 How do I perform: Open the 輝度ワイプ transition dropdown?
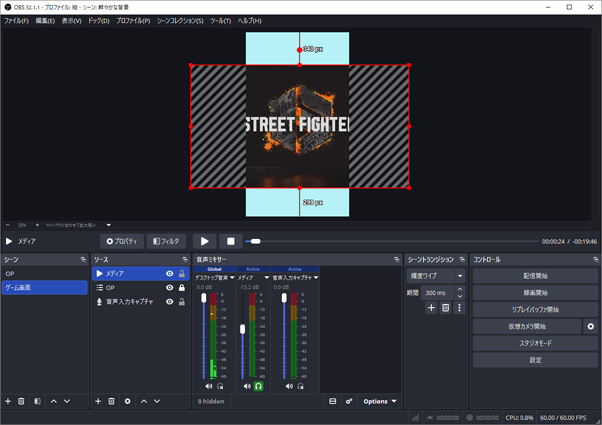click(436, 275)
